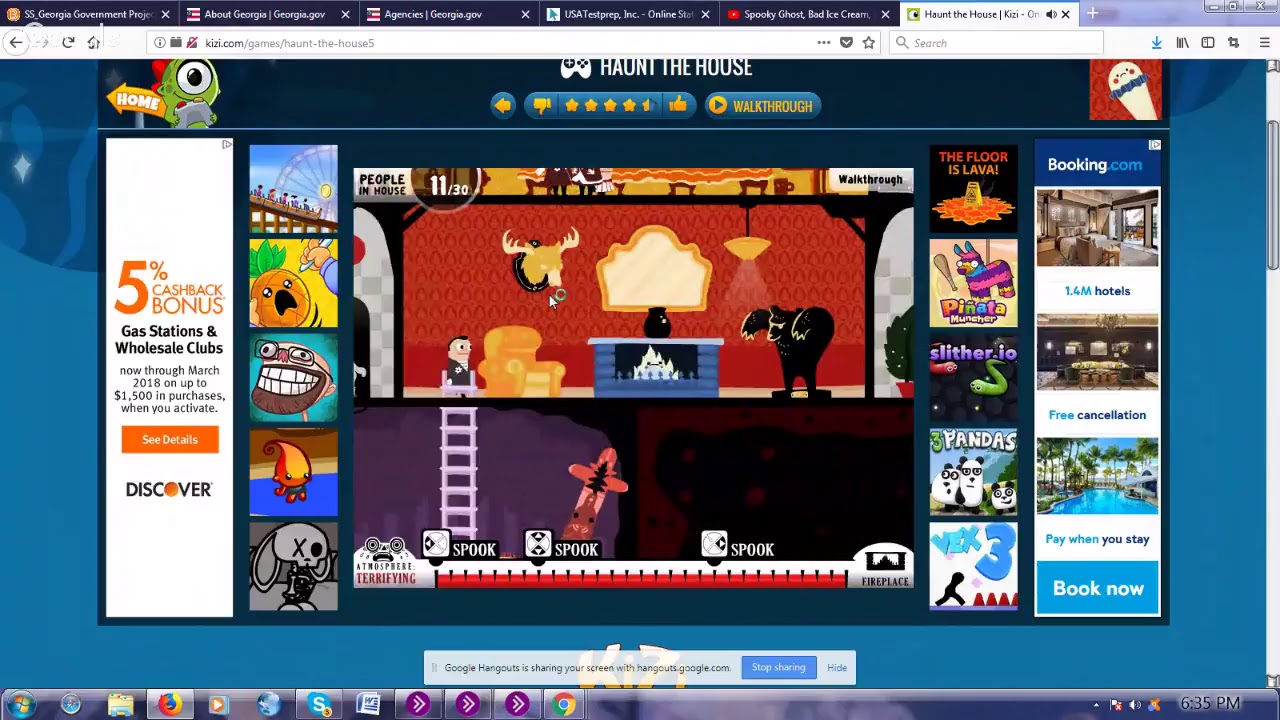Click the browser home button

(x=94, y=42)
